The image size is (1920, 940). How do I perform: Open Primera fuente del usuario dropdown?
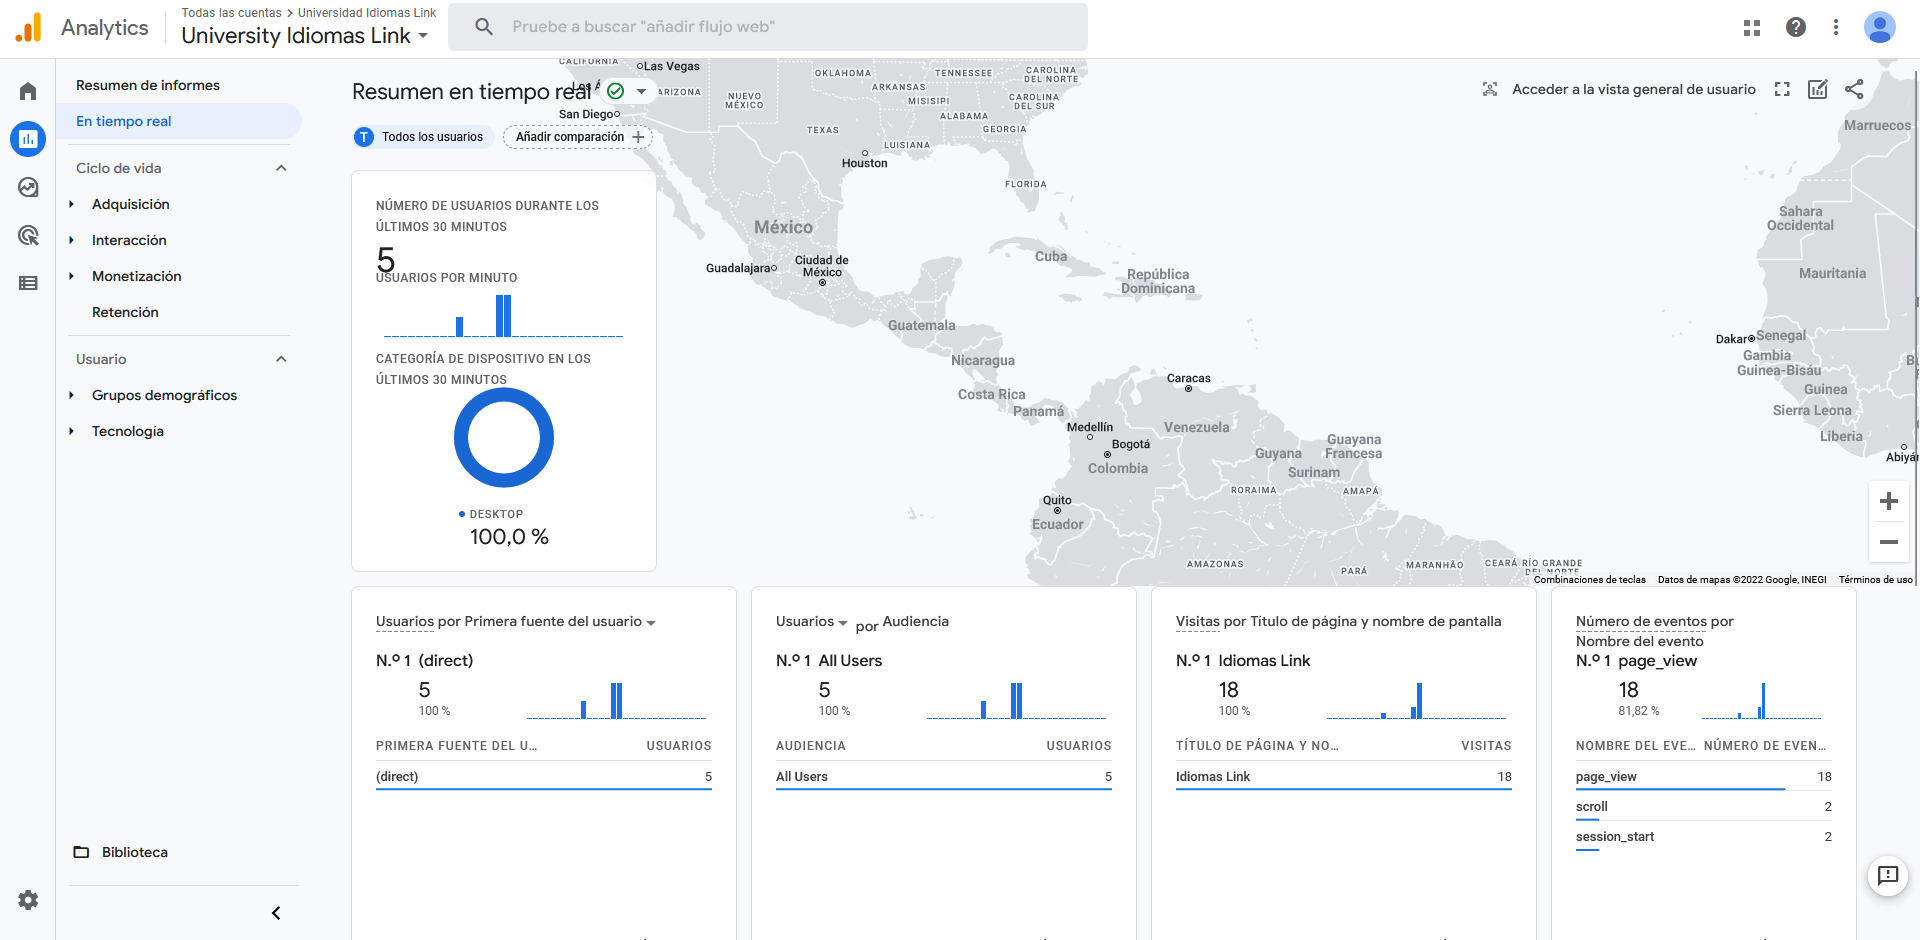(651, 622)
